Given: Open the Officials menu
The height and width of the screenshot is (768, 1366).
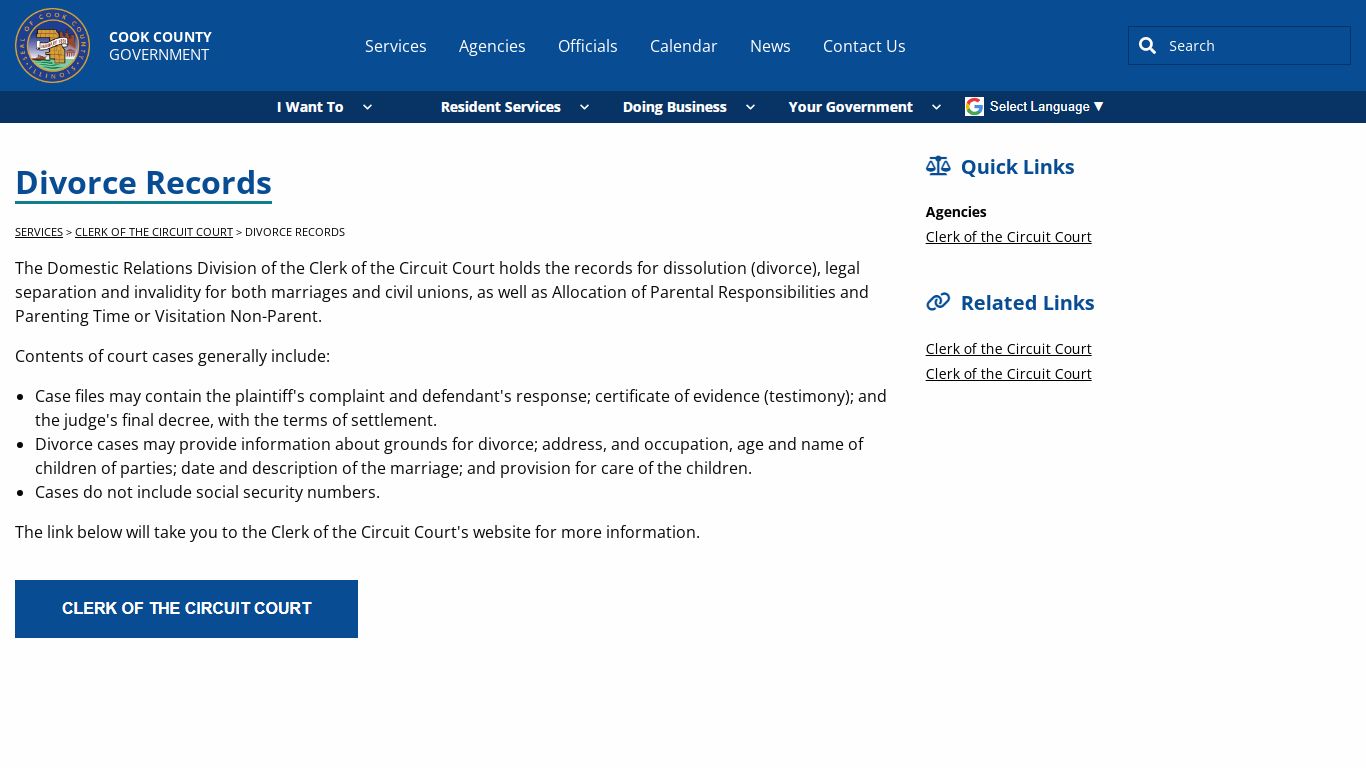Looking at the screenshot, I should 587,46.
